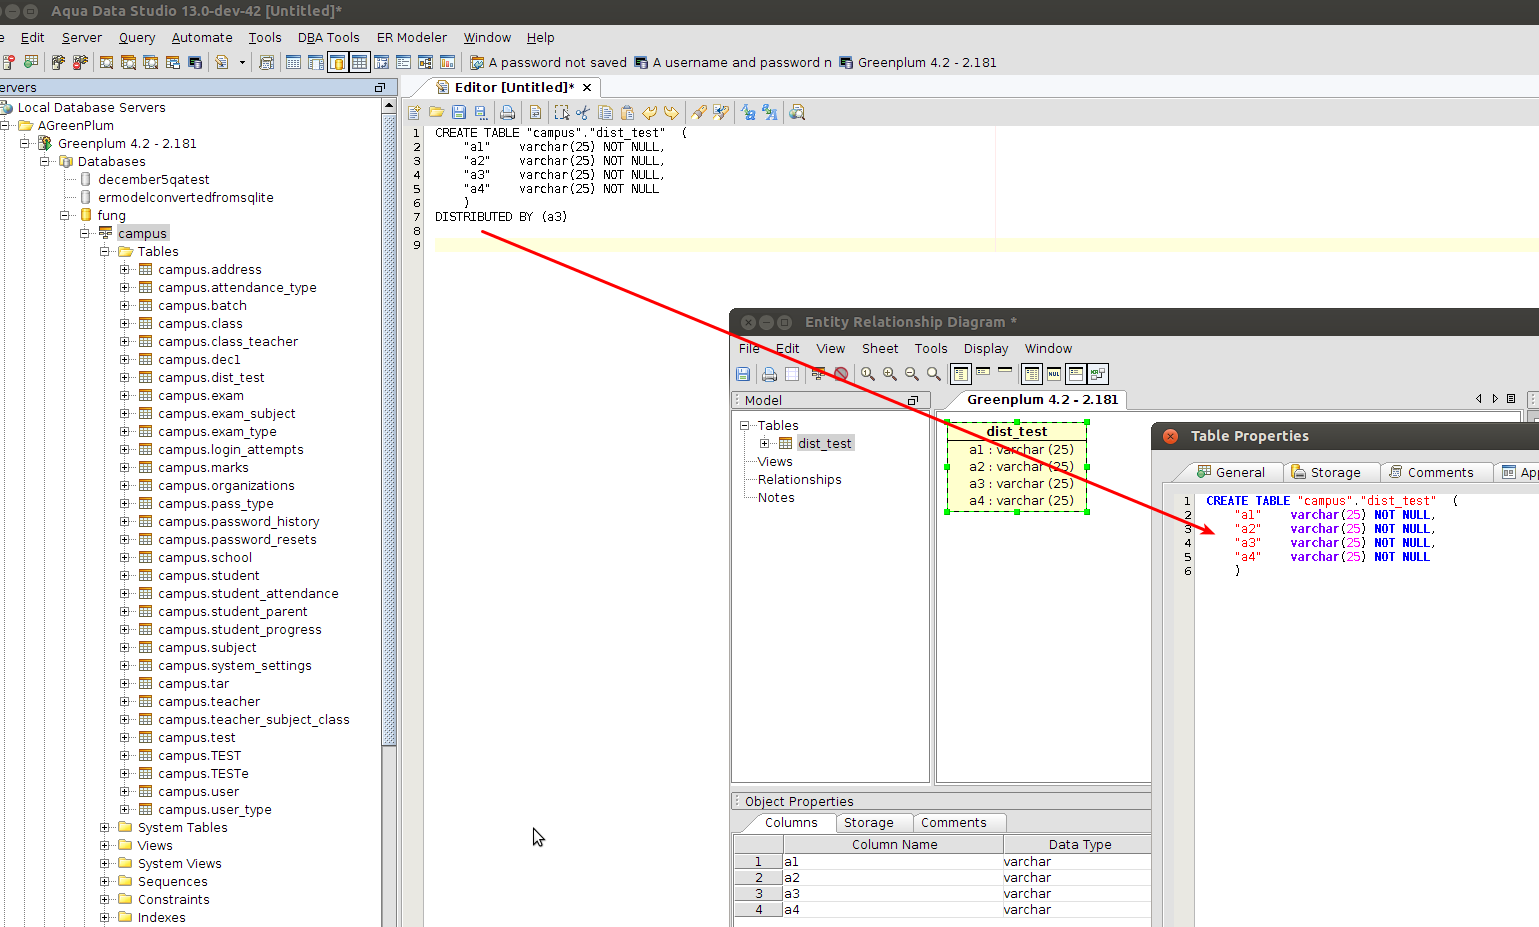Image resolution: width=1539 pixels, height=927 pixels.
Task: Click the Print icon in the editor toolbar
Action: [507, 112]
